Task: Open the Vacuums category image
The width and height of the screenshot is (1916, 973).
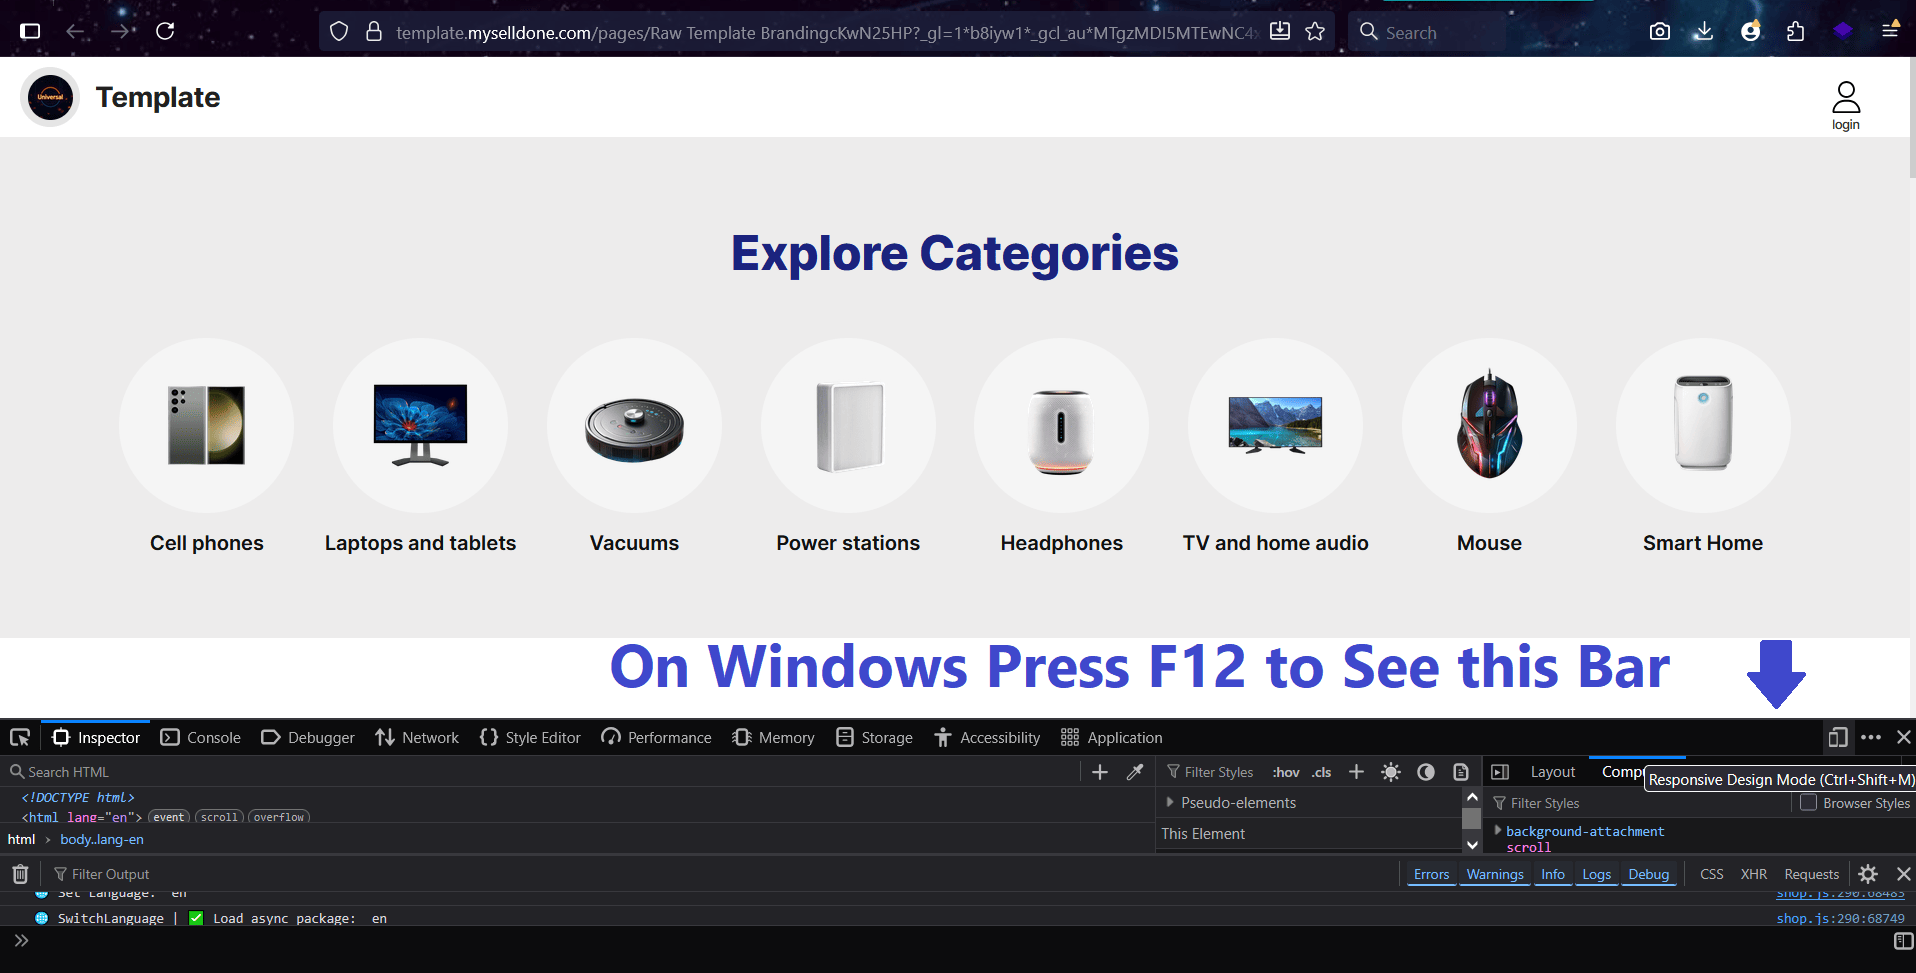Action: tap(634, 426)
